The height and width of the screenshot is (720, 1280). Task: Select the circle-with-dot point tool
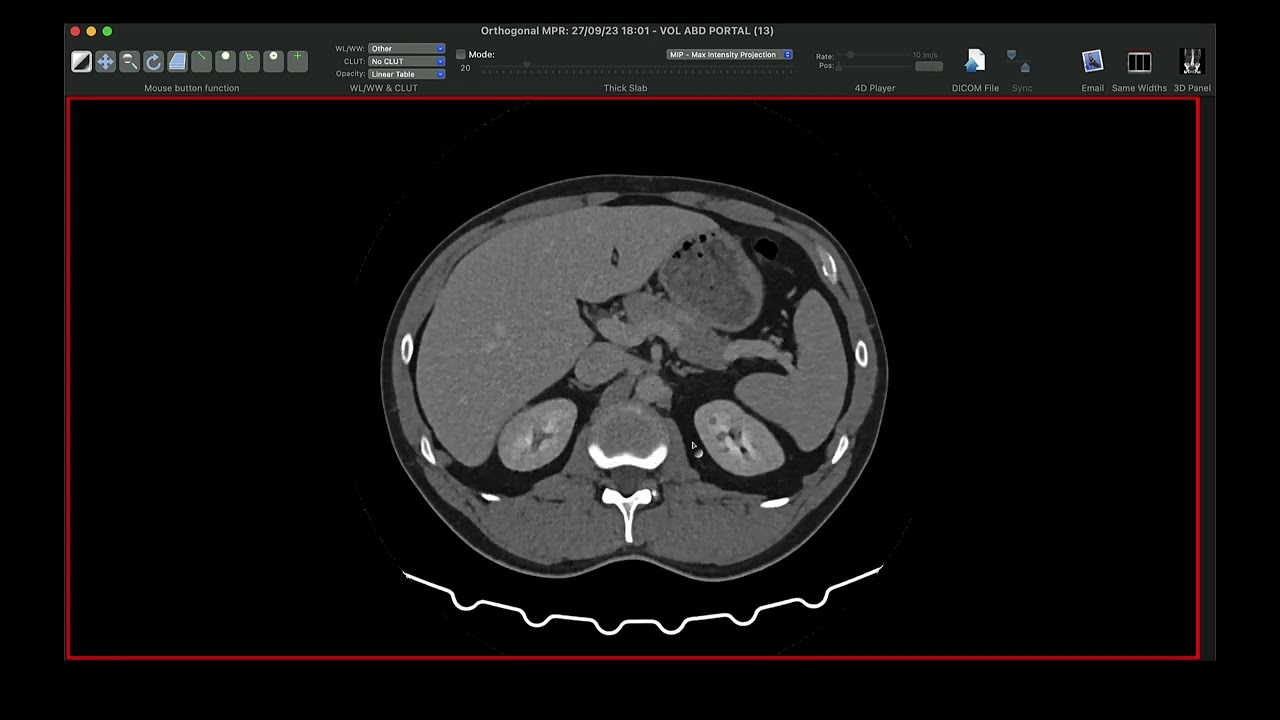point(273,61)
